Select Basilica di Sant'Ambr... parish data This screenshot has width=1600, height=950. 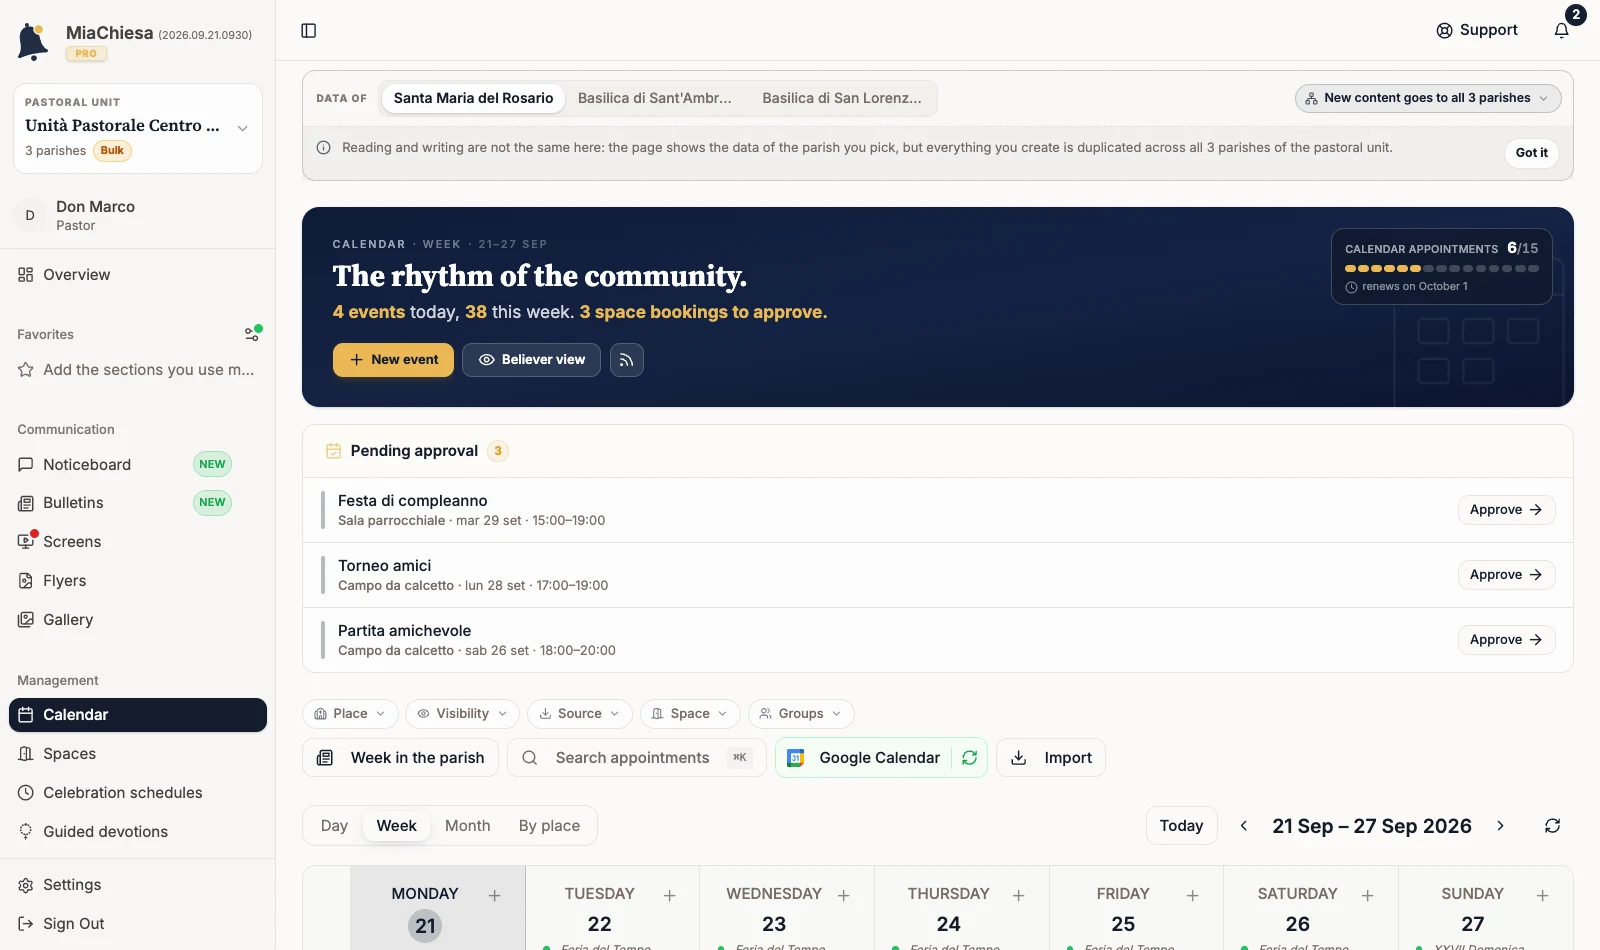point(655,98)
